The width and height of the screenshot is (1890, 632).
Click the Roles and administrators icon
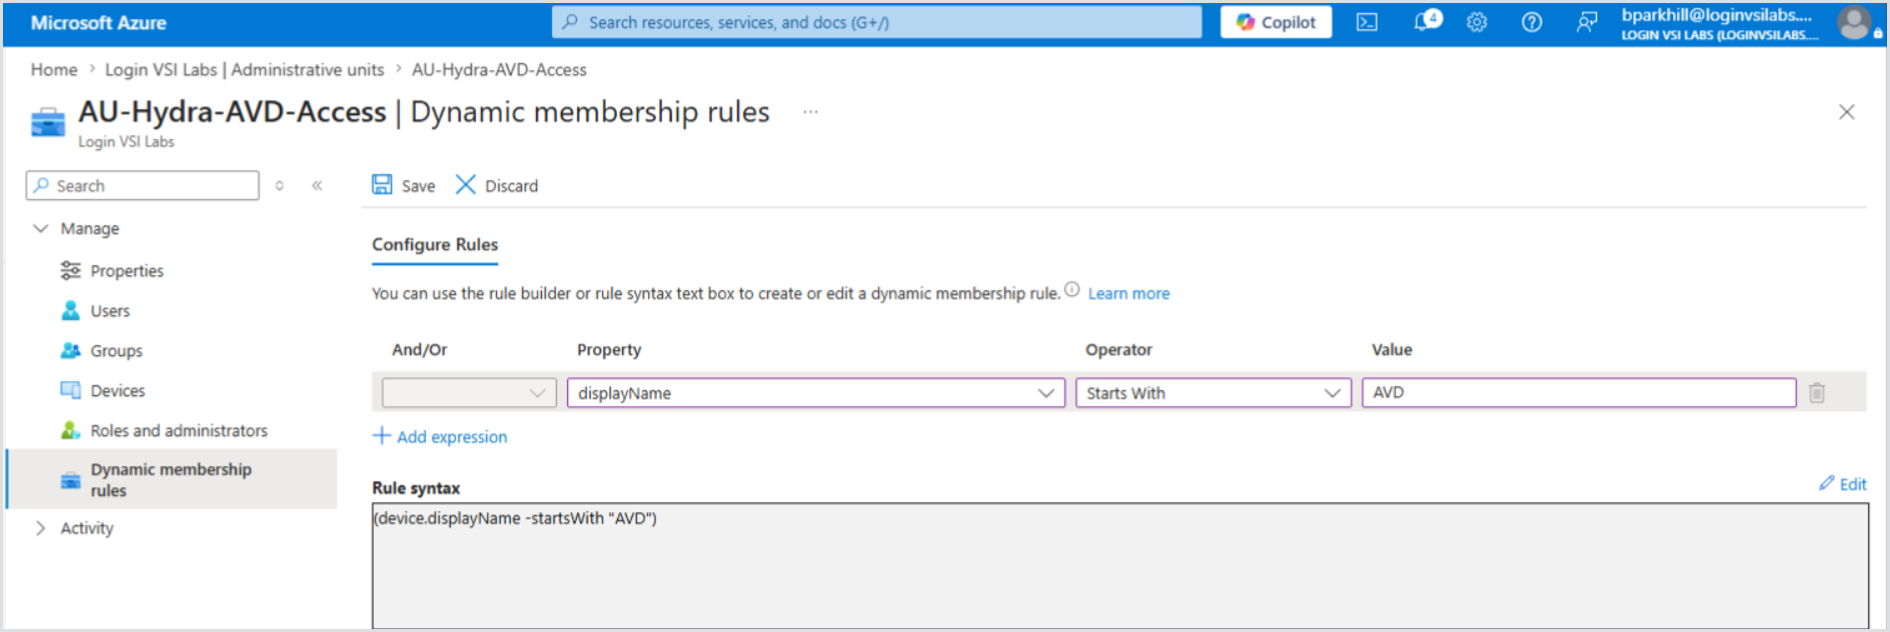[x=70, y=431]
